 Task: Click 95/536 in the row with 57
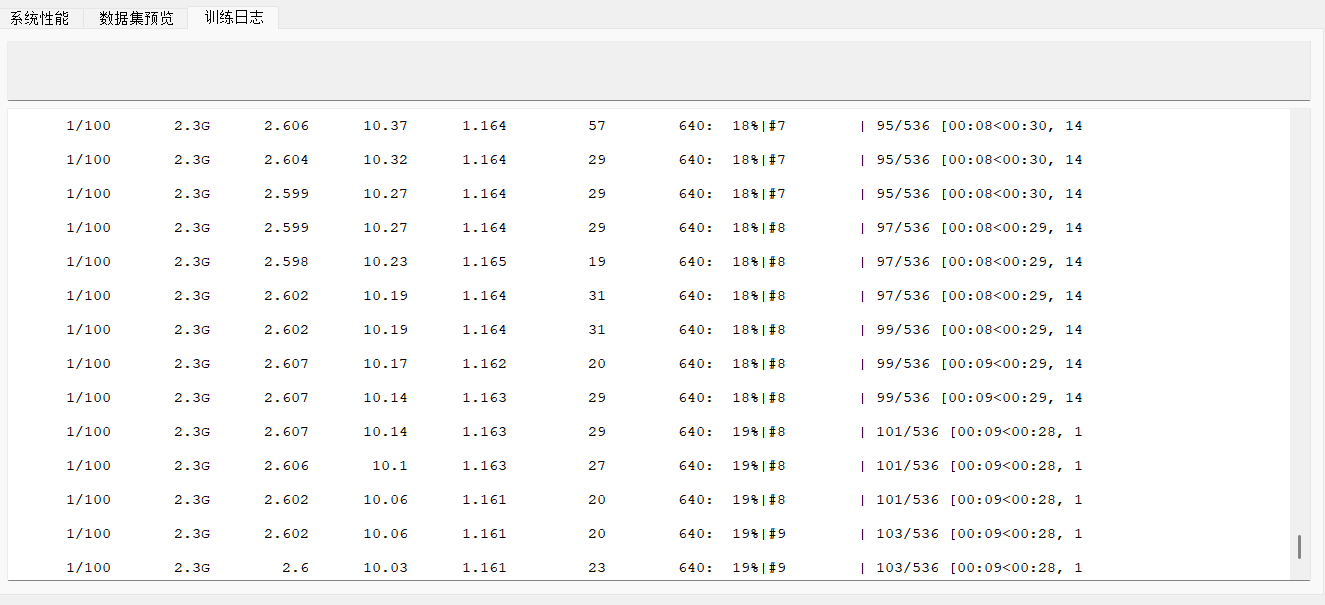tap(903, 126)
